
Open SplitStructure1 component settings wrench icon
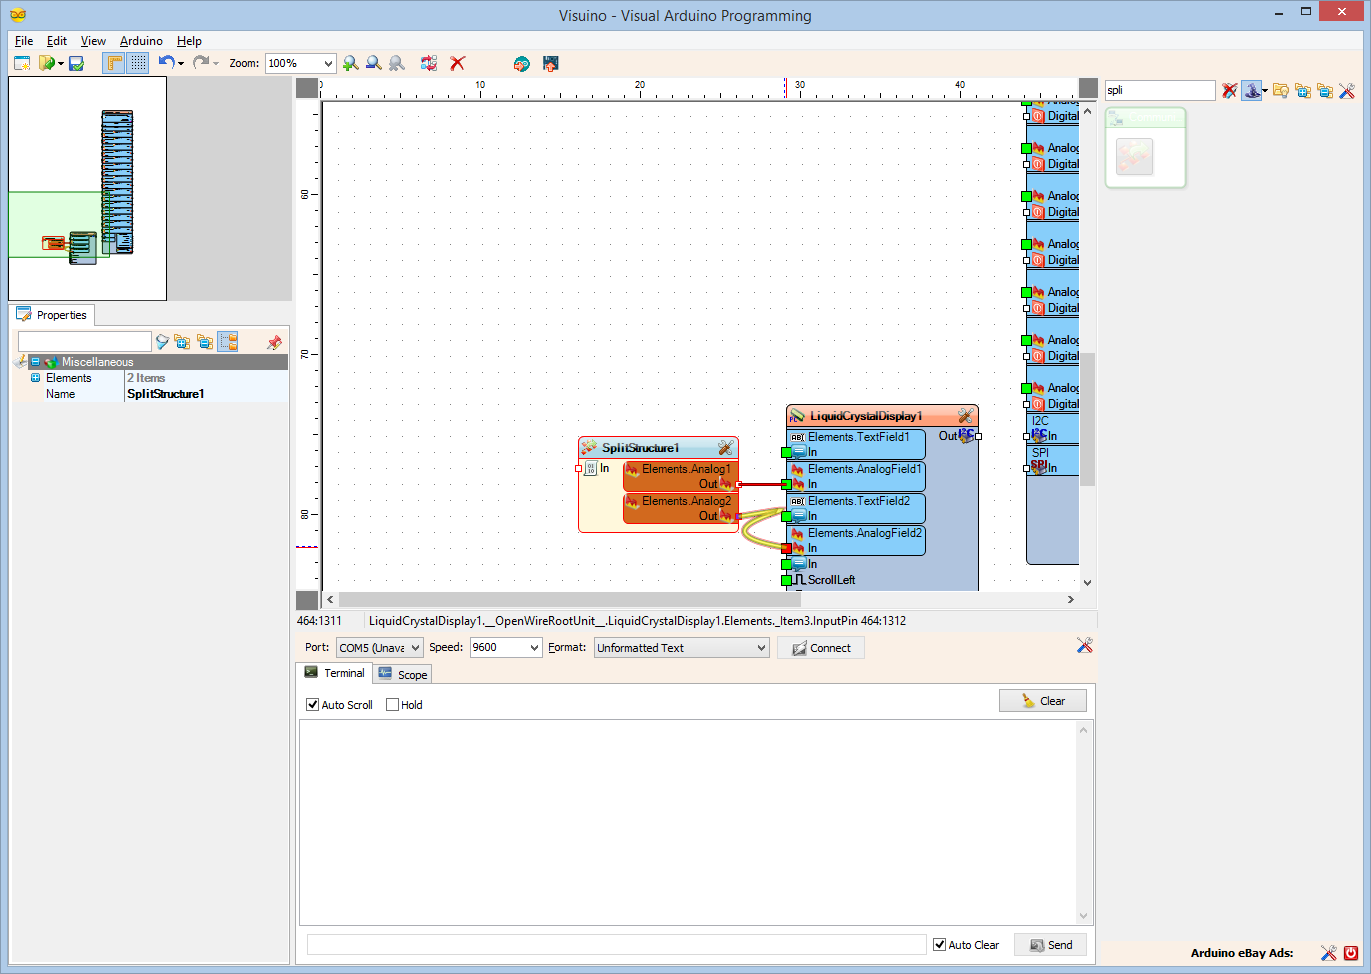[726, 448]
